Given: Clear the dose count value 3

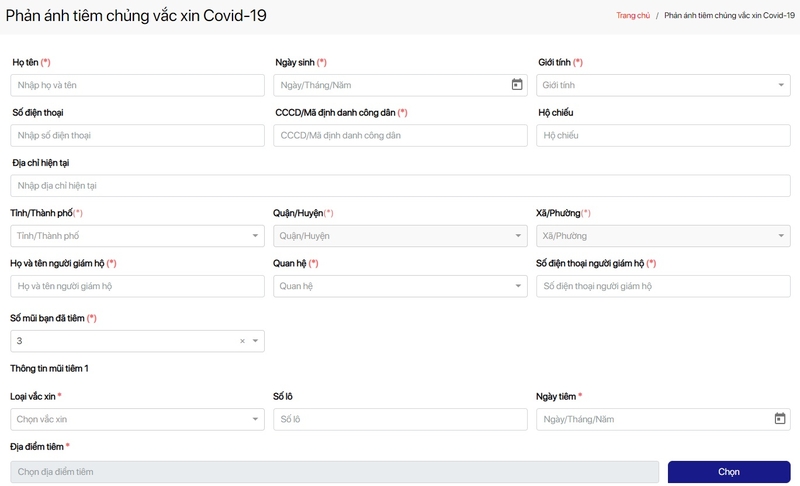Looking at the screenshot, I should click(x=242, y=341).
